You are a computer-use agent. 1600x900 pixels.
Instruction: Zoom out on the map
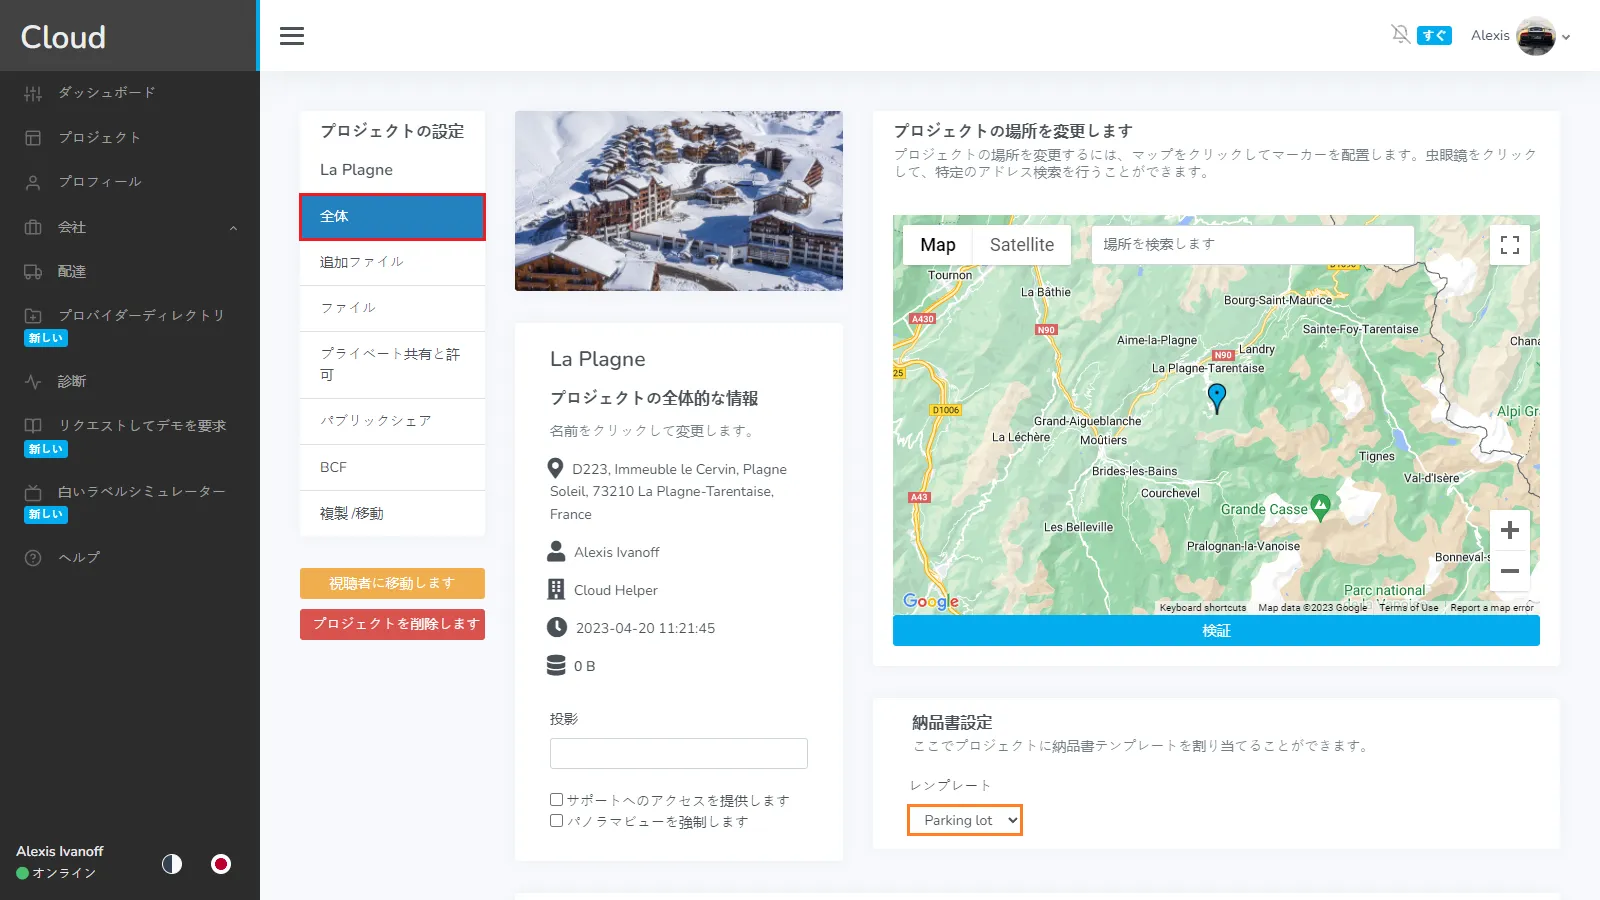1509,571
